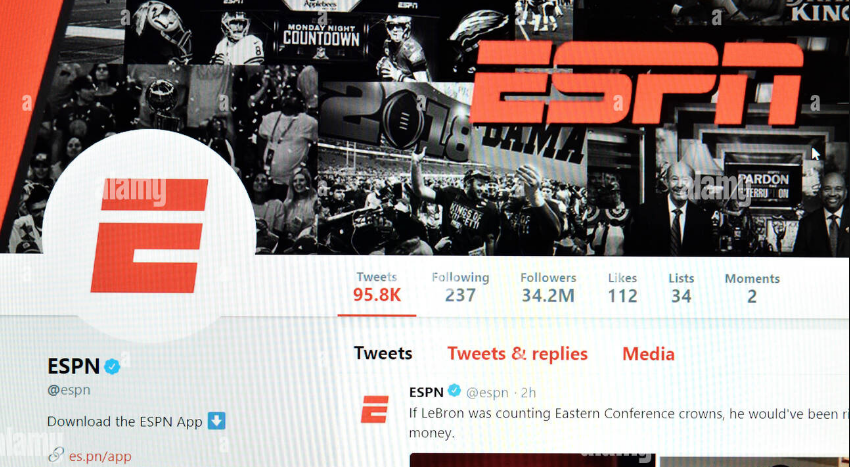
Task: Click the ESPN logo in header banner
Action: (x=636, y=82)
